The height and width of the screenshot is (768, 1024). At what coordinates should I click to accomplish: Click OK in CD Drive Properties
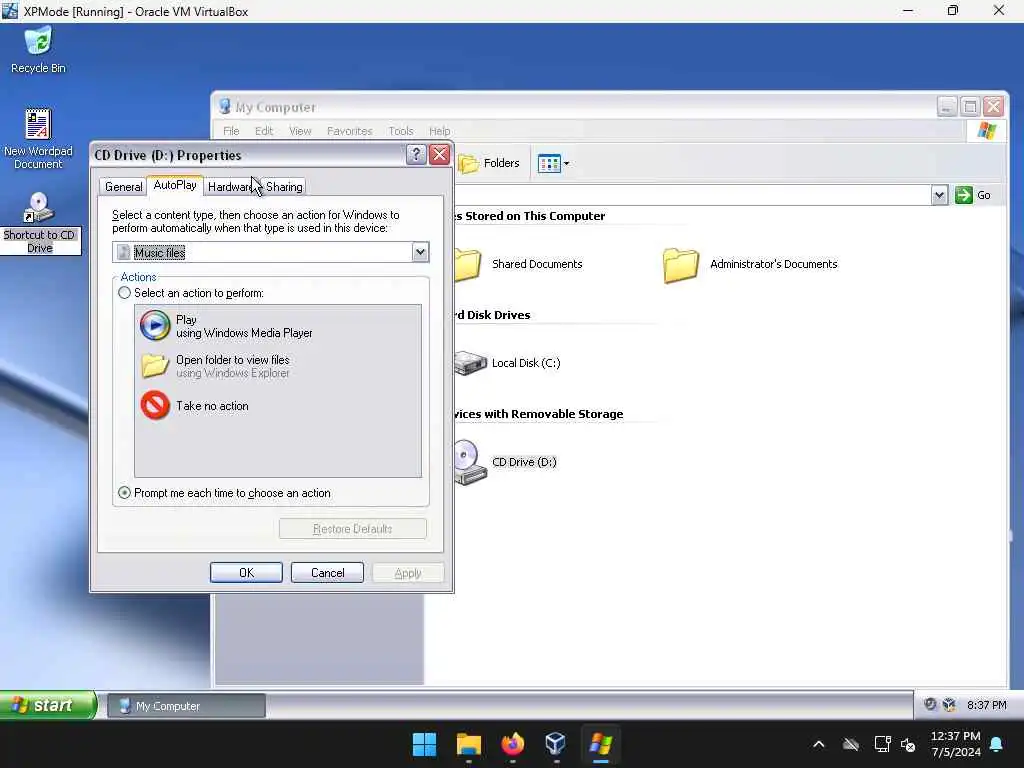[246, 573]
